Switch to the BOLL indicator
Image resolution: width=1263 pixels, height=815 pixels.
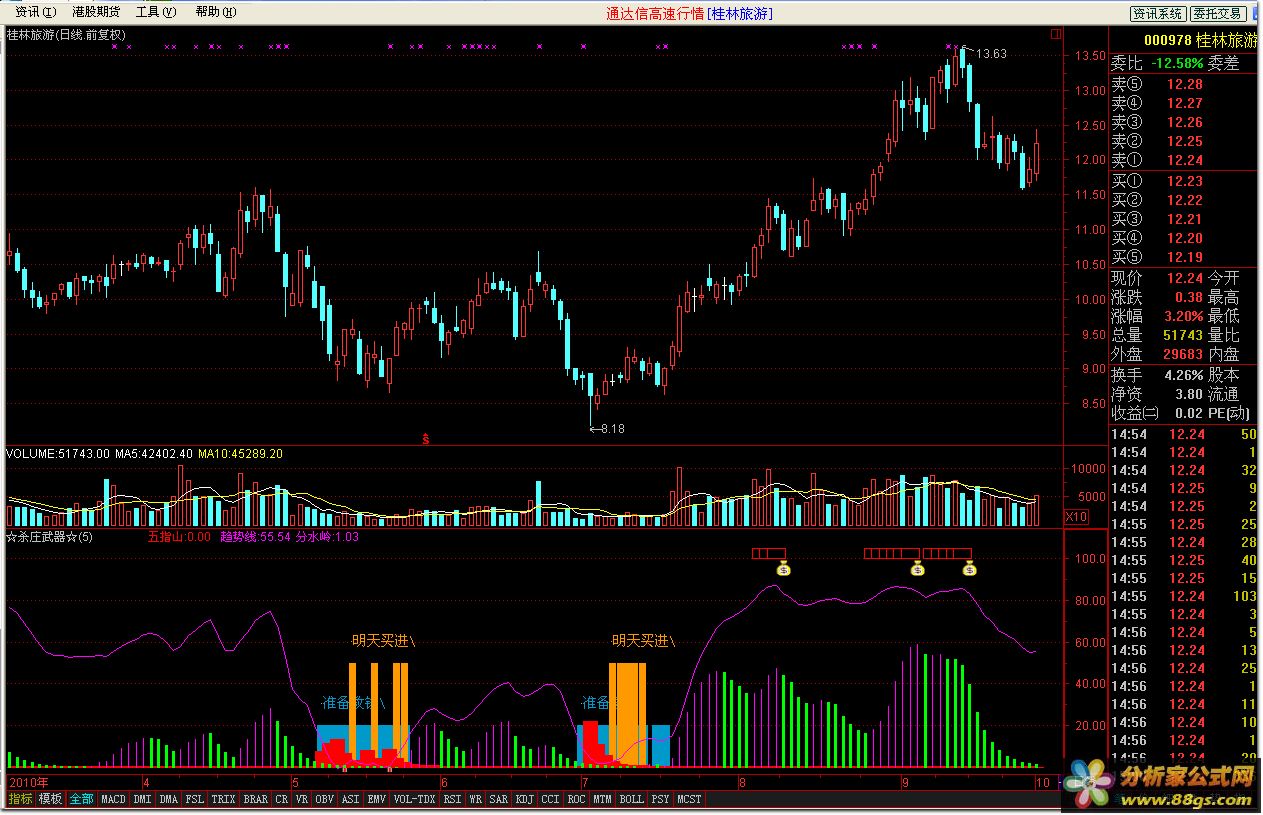pyautogui.click(x=632, y=799)
